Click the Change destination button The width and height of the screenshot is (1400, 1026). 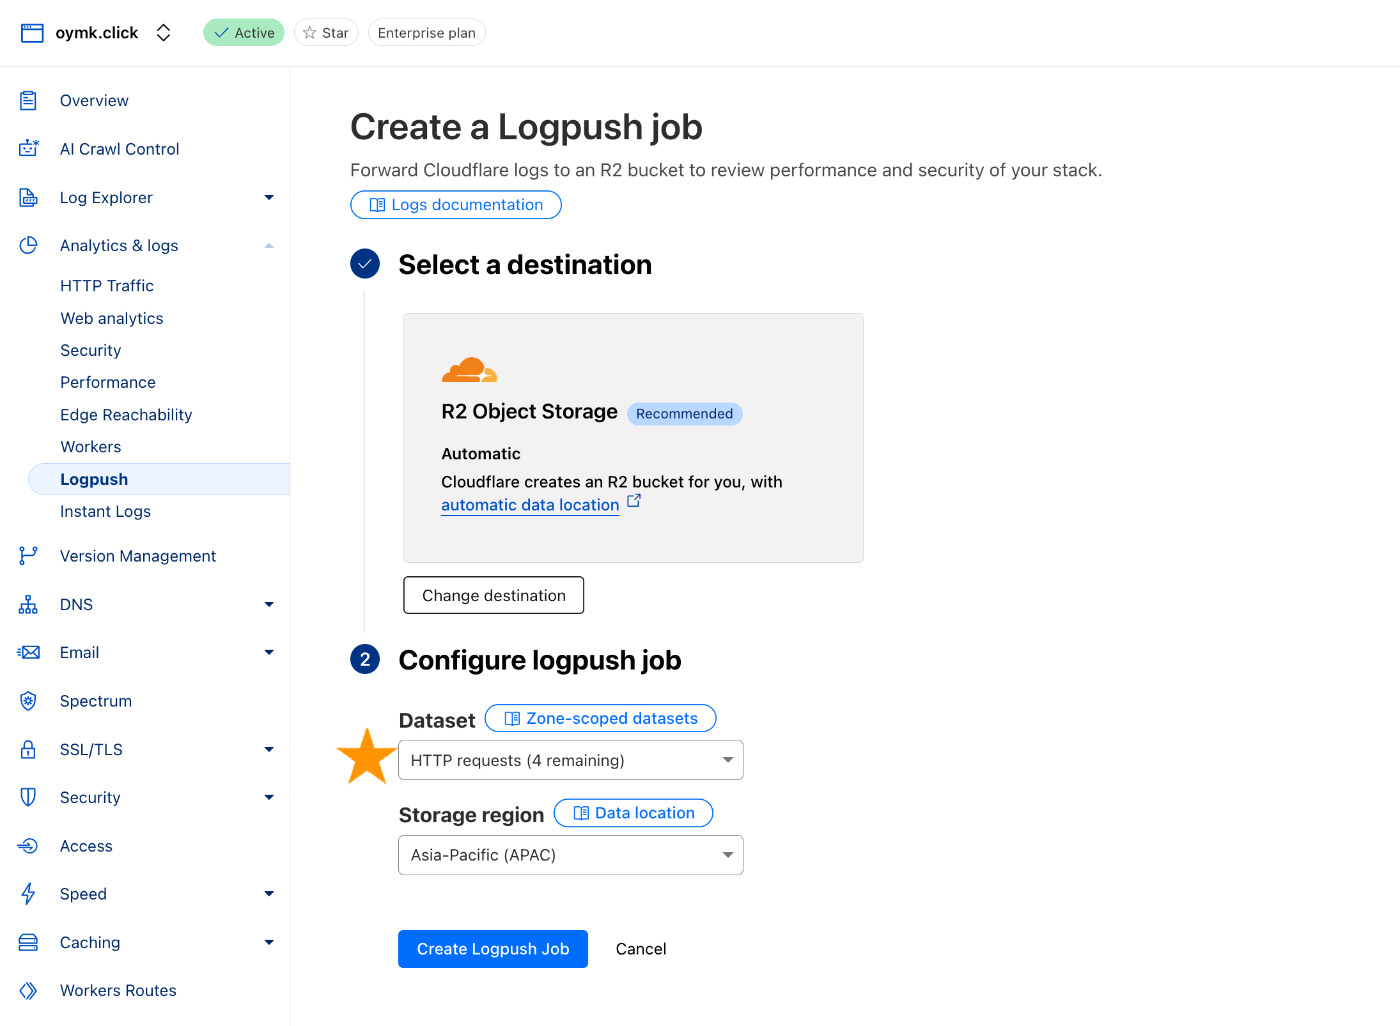point(493,595)
